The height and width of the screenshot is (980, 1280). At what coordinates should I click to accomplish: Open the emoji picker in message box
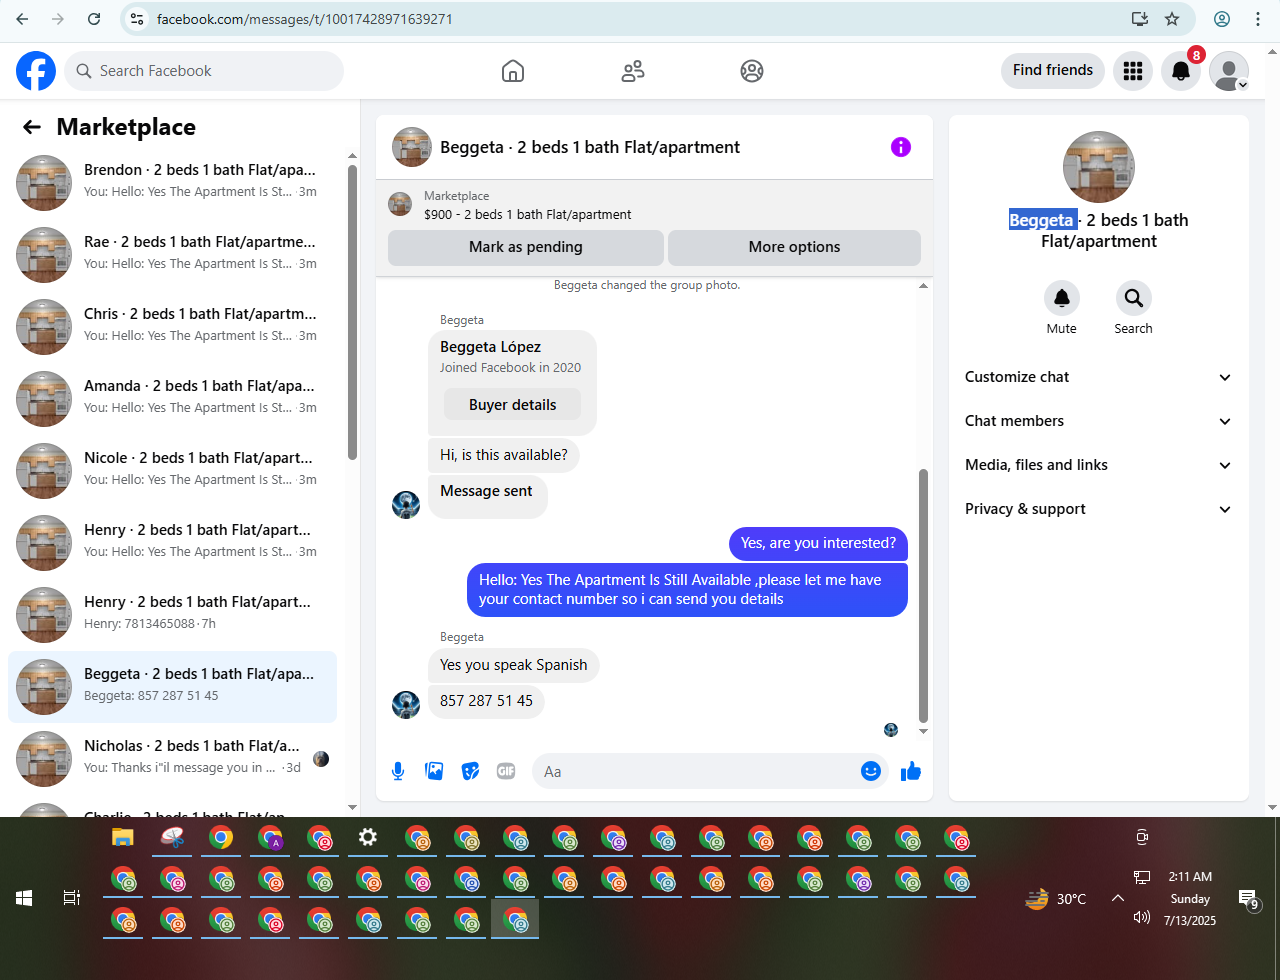(x=871, y=771)
